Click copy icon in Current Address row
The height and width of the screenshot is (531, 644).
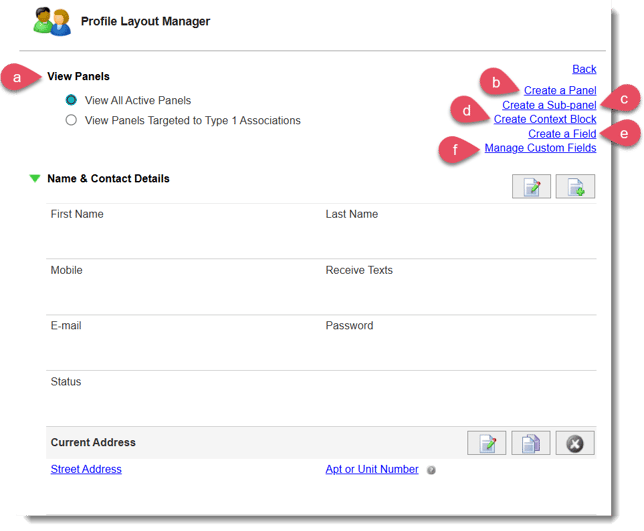(531, 443)
